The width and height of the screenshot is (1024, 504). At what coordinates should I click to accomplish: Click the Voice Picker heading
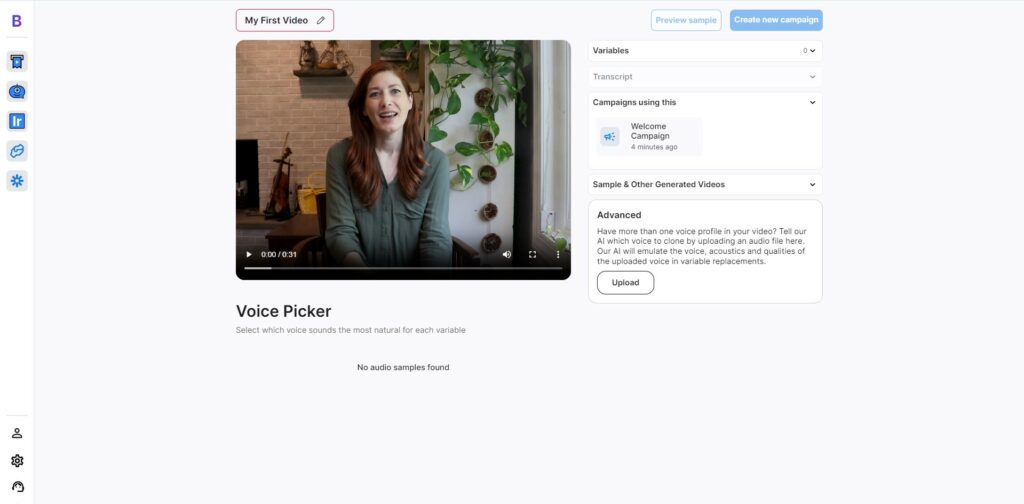click(283, 311)
